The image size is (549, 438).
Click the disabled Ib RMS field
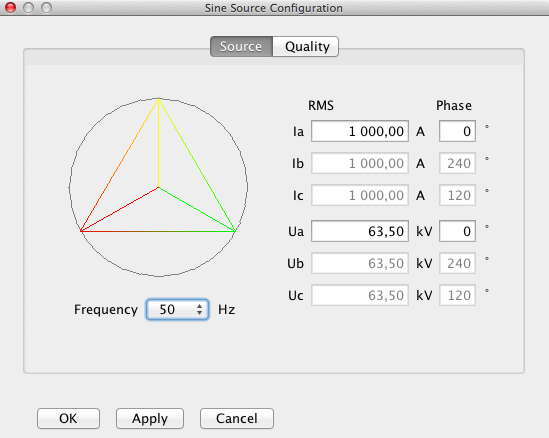(x=360, y=163)
